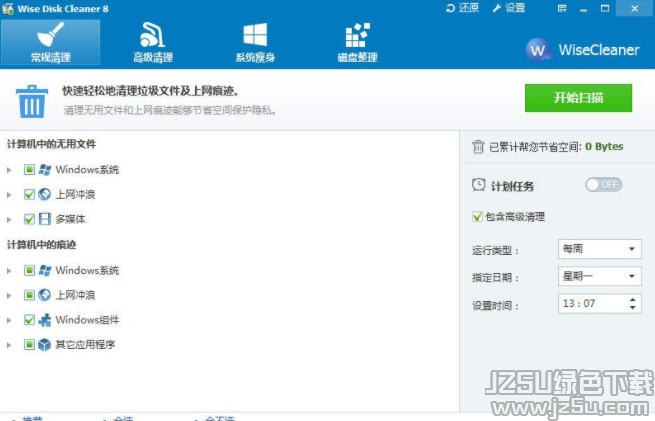Screen dimensions: 655x421
Task: Switch to the 高级清理 tab
Action: tap(152, 42)
